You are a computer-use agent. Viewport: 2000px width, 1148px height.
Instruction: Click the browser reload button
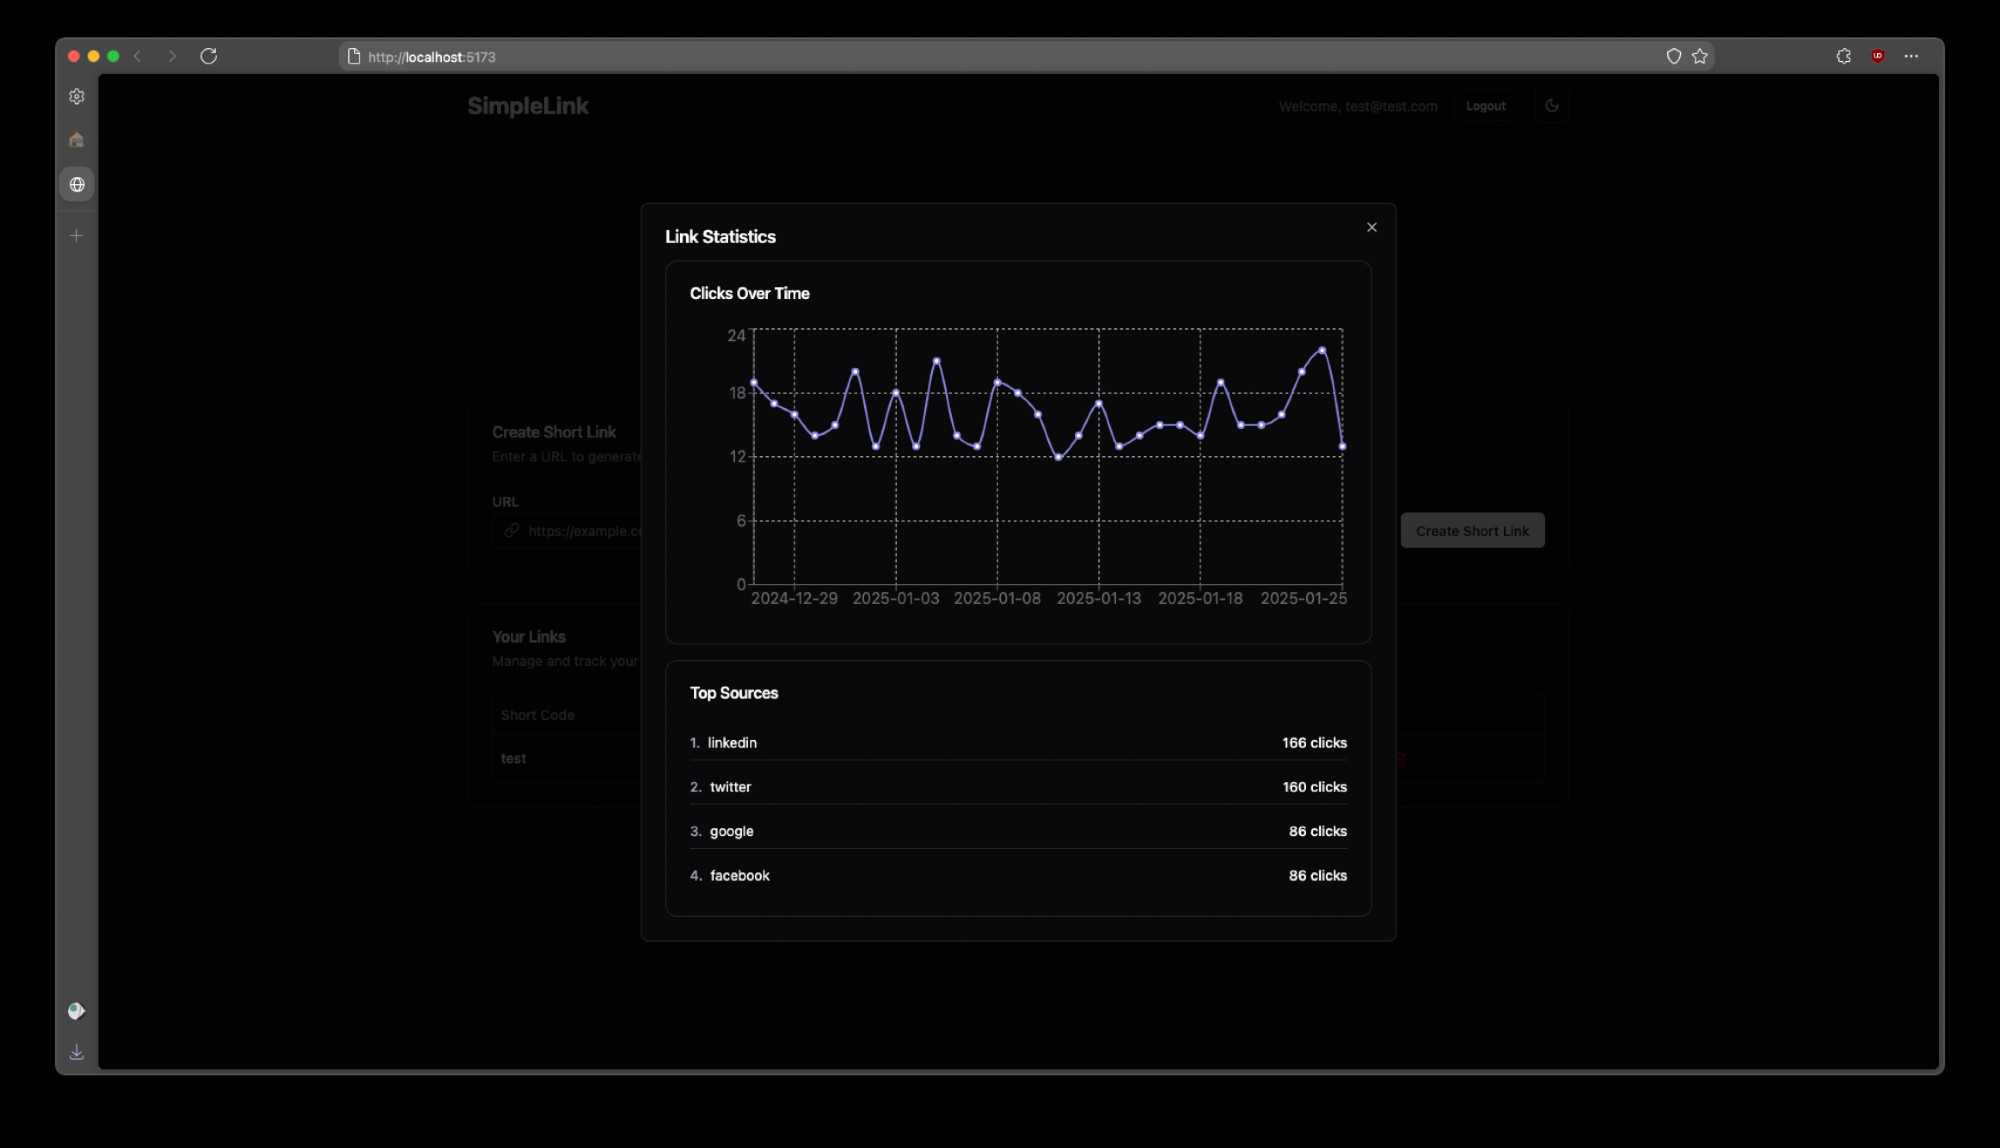(208, 57)
